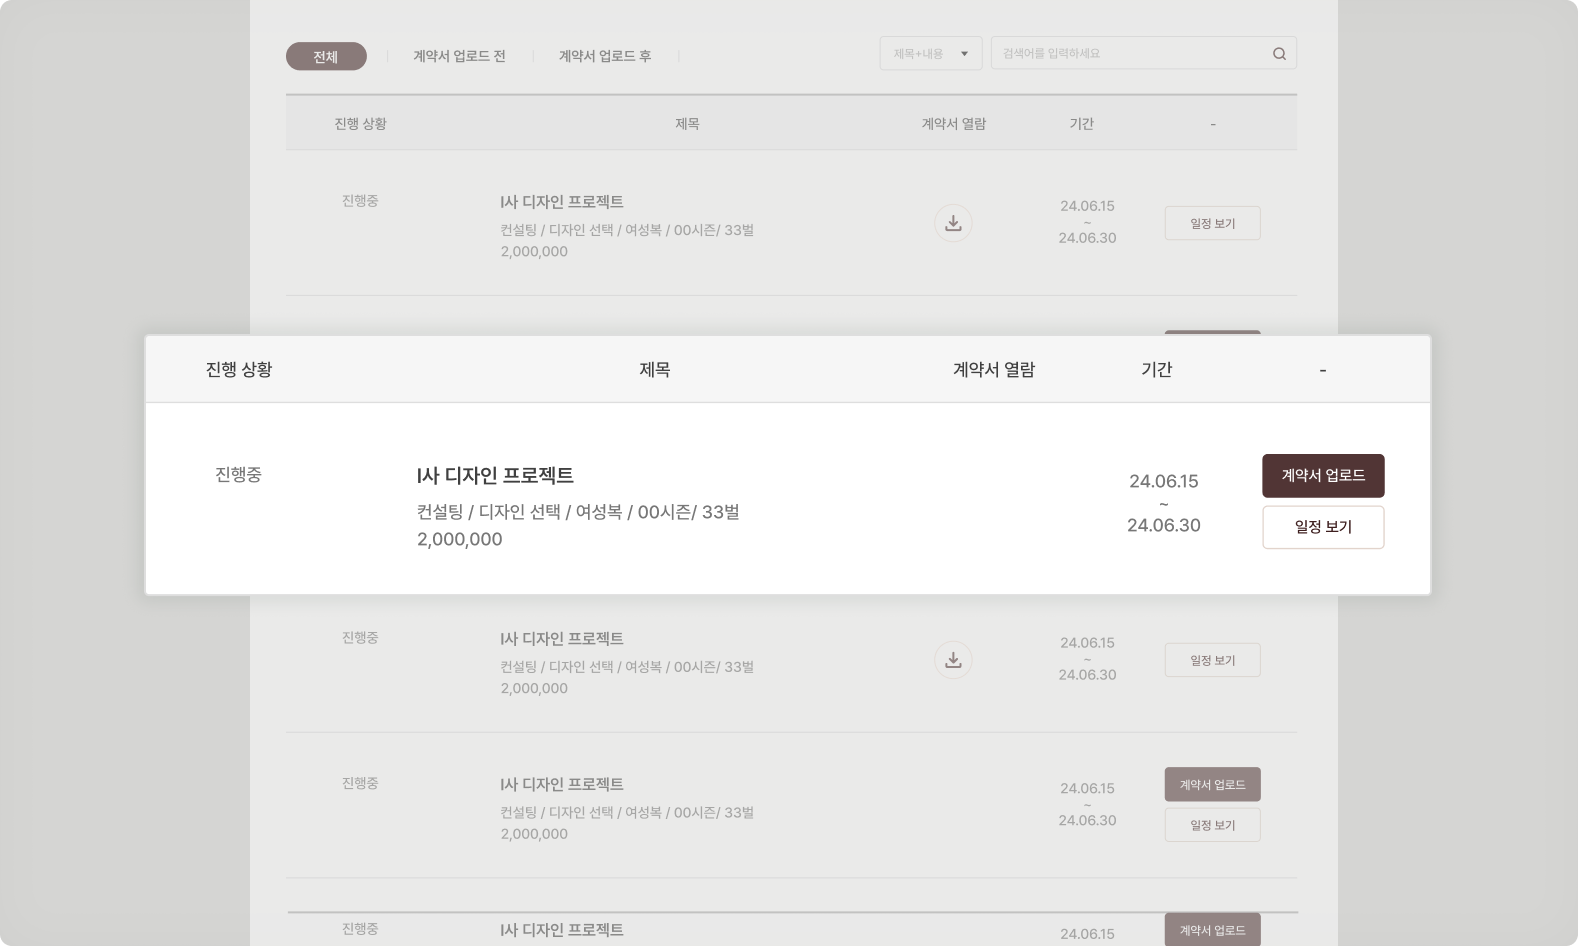
Task: Open 일정 보기 in row just below highlighted card
Action: point(1212,660)
